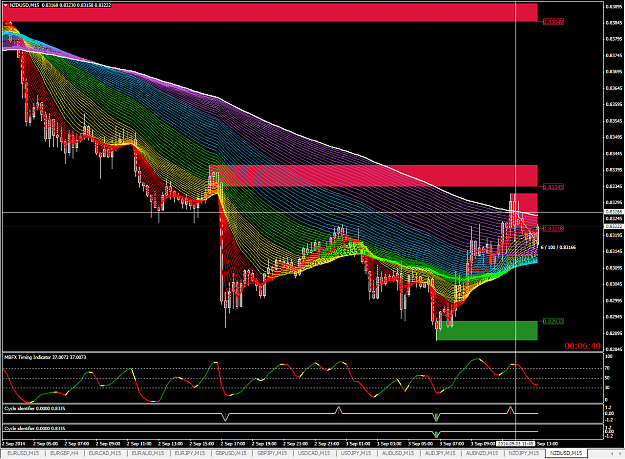This screenshot has height=459, width=625.
Task: Select the AUDUSD,M15 chart tab
Action: coord(398,453)
